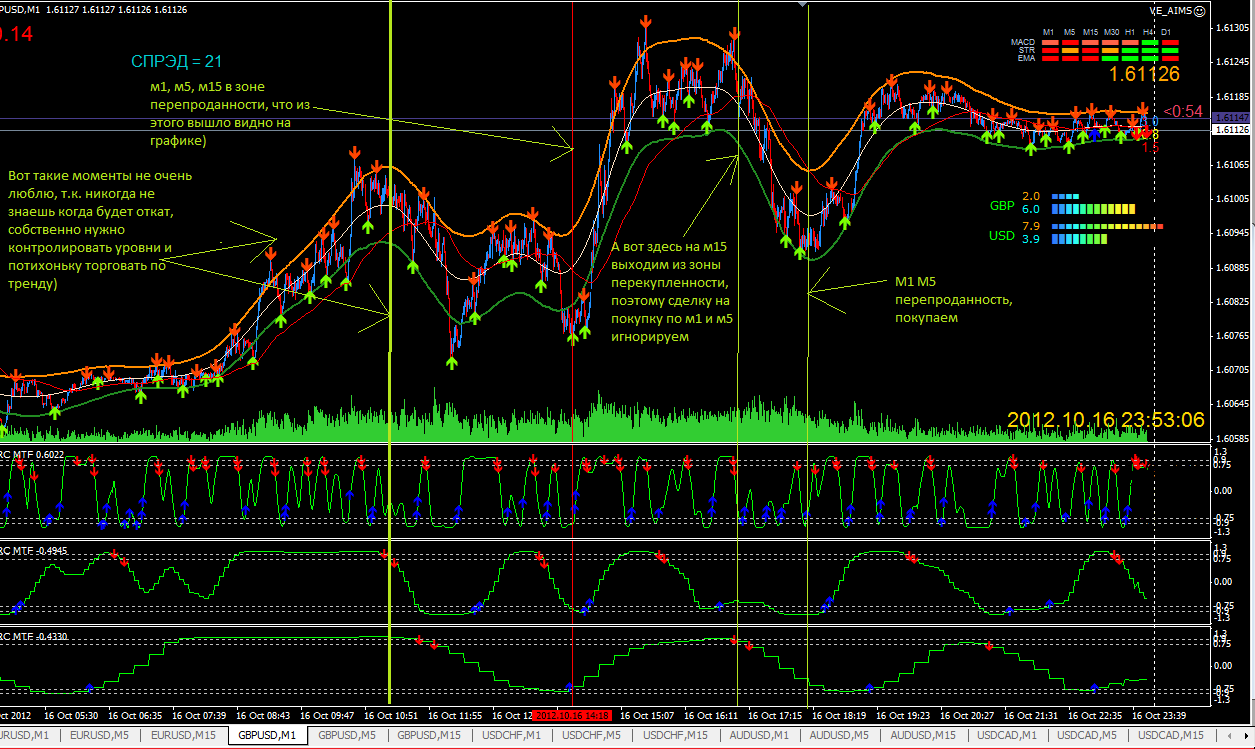Click the GBPUSD,M1 chart title quote line
This screenshot has width=1255, height=749.
95,9
